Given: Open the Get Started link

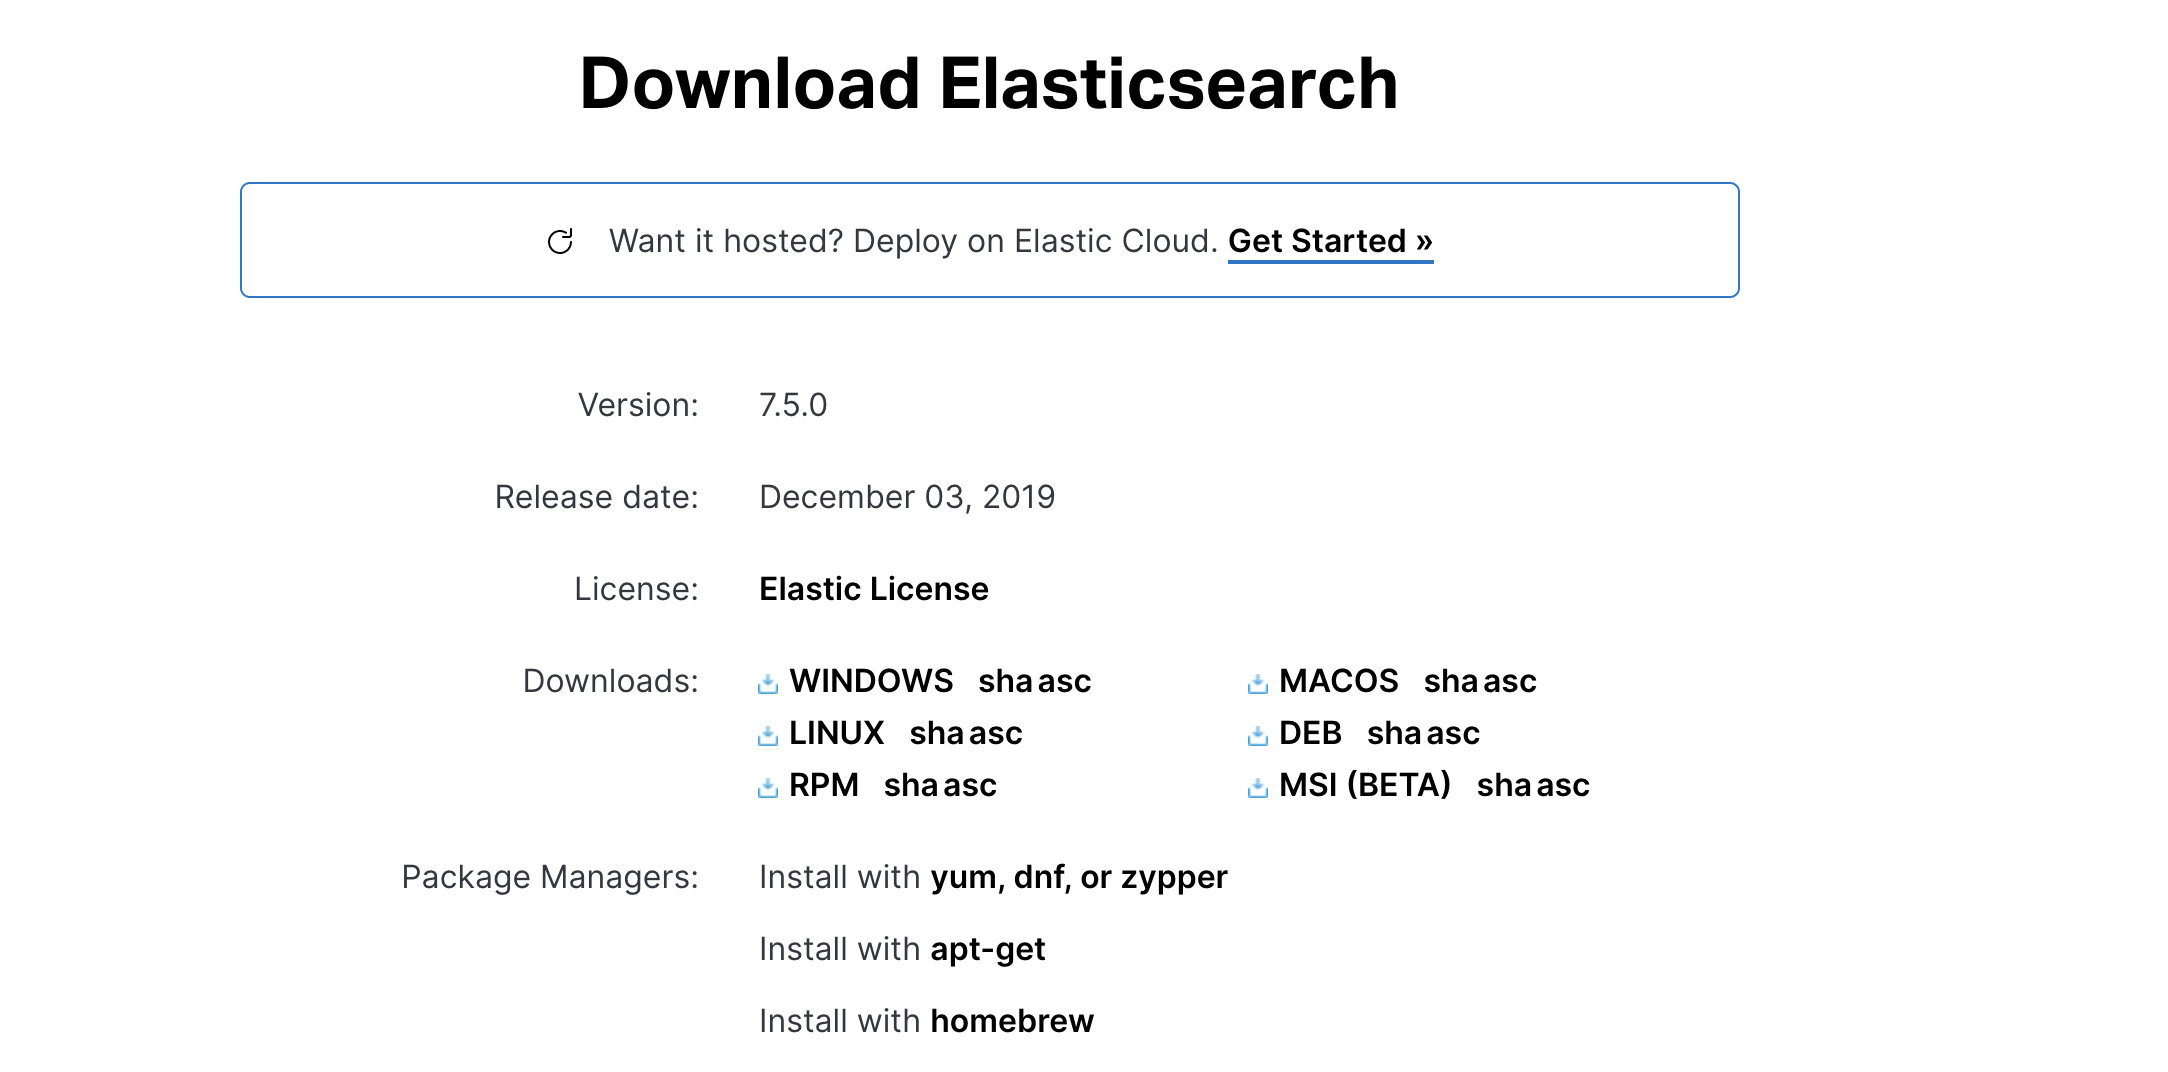Looking at the screenshot, I should 1330,241.
